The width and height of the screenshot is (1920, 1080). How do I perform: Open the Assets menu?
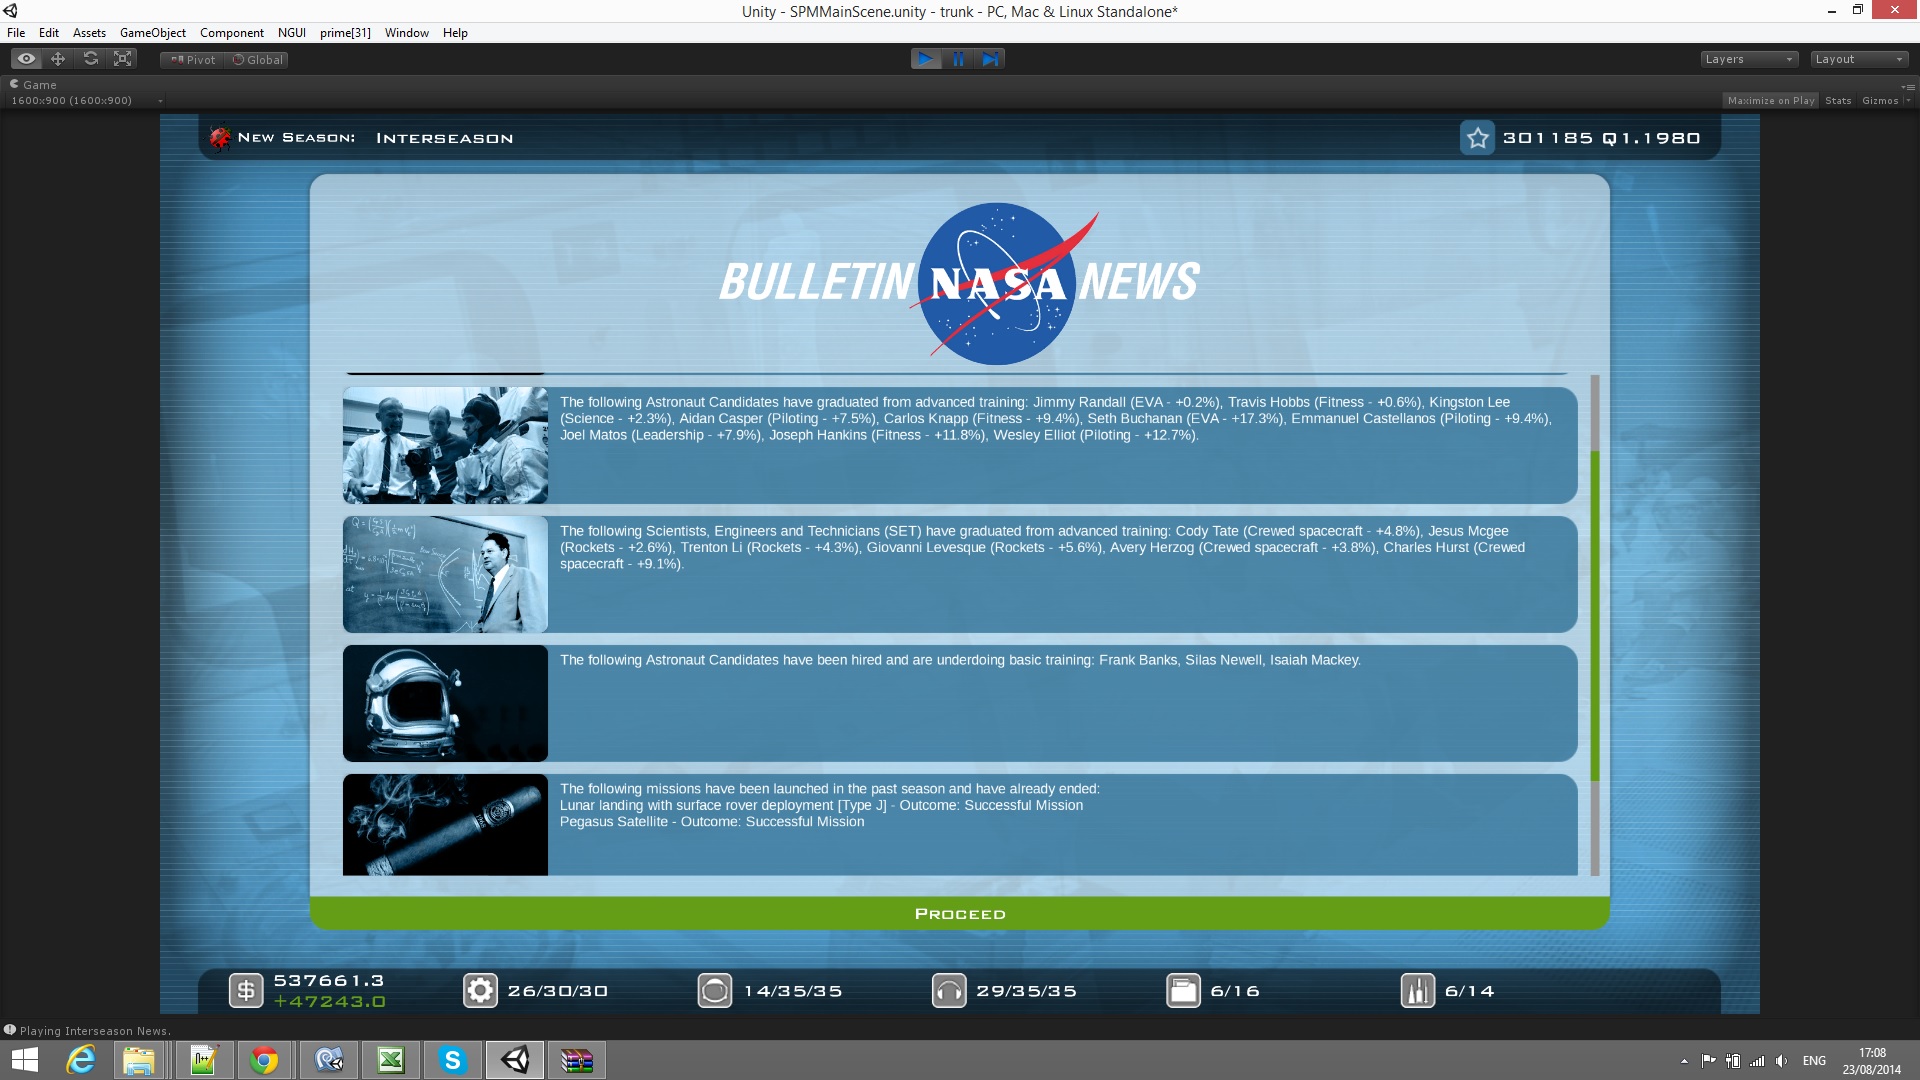(89, 33)
